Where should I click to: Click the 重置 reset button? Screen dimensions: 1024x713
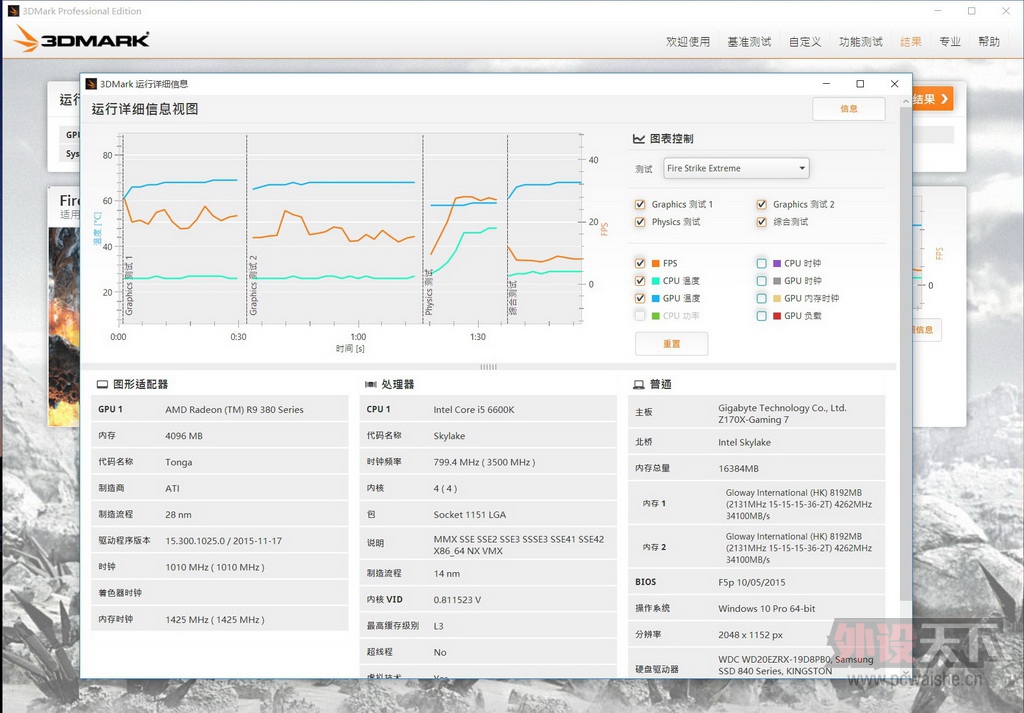pos(671,344)
